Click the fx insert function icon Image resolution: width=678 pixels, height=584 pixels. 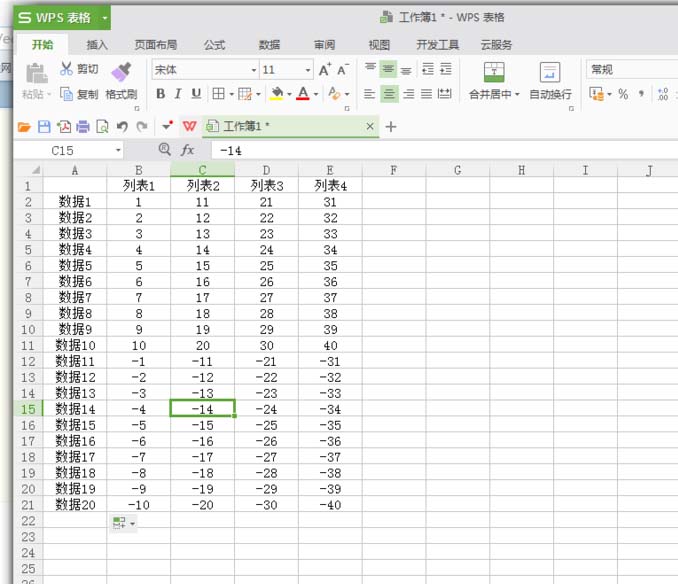tap(187, 150)
